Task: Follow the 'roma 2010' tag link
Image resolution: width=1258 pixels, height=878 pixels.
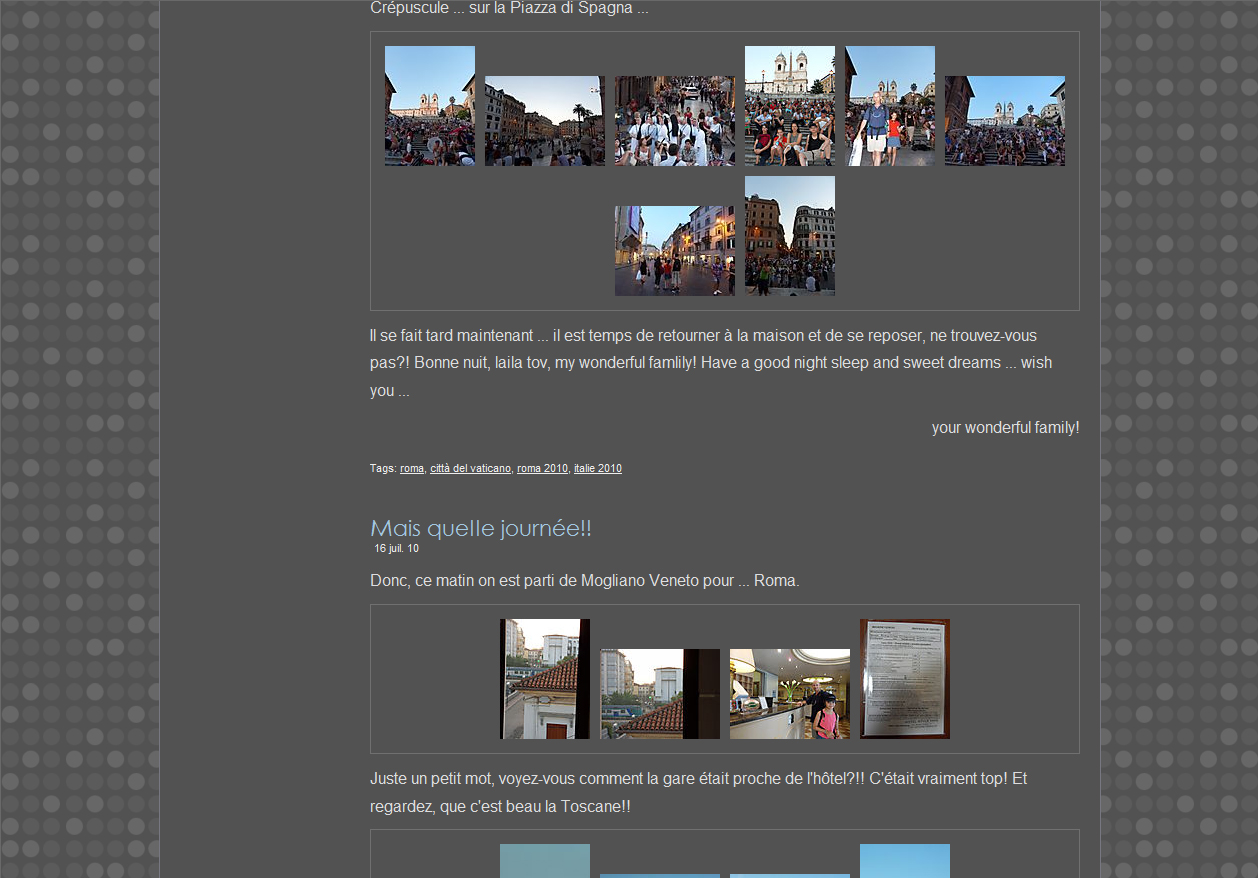Action: point(542,468)
